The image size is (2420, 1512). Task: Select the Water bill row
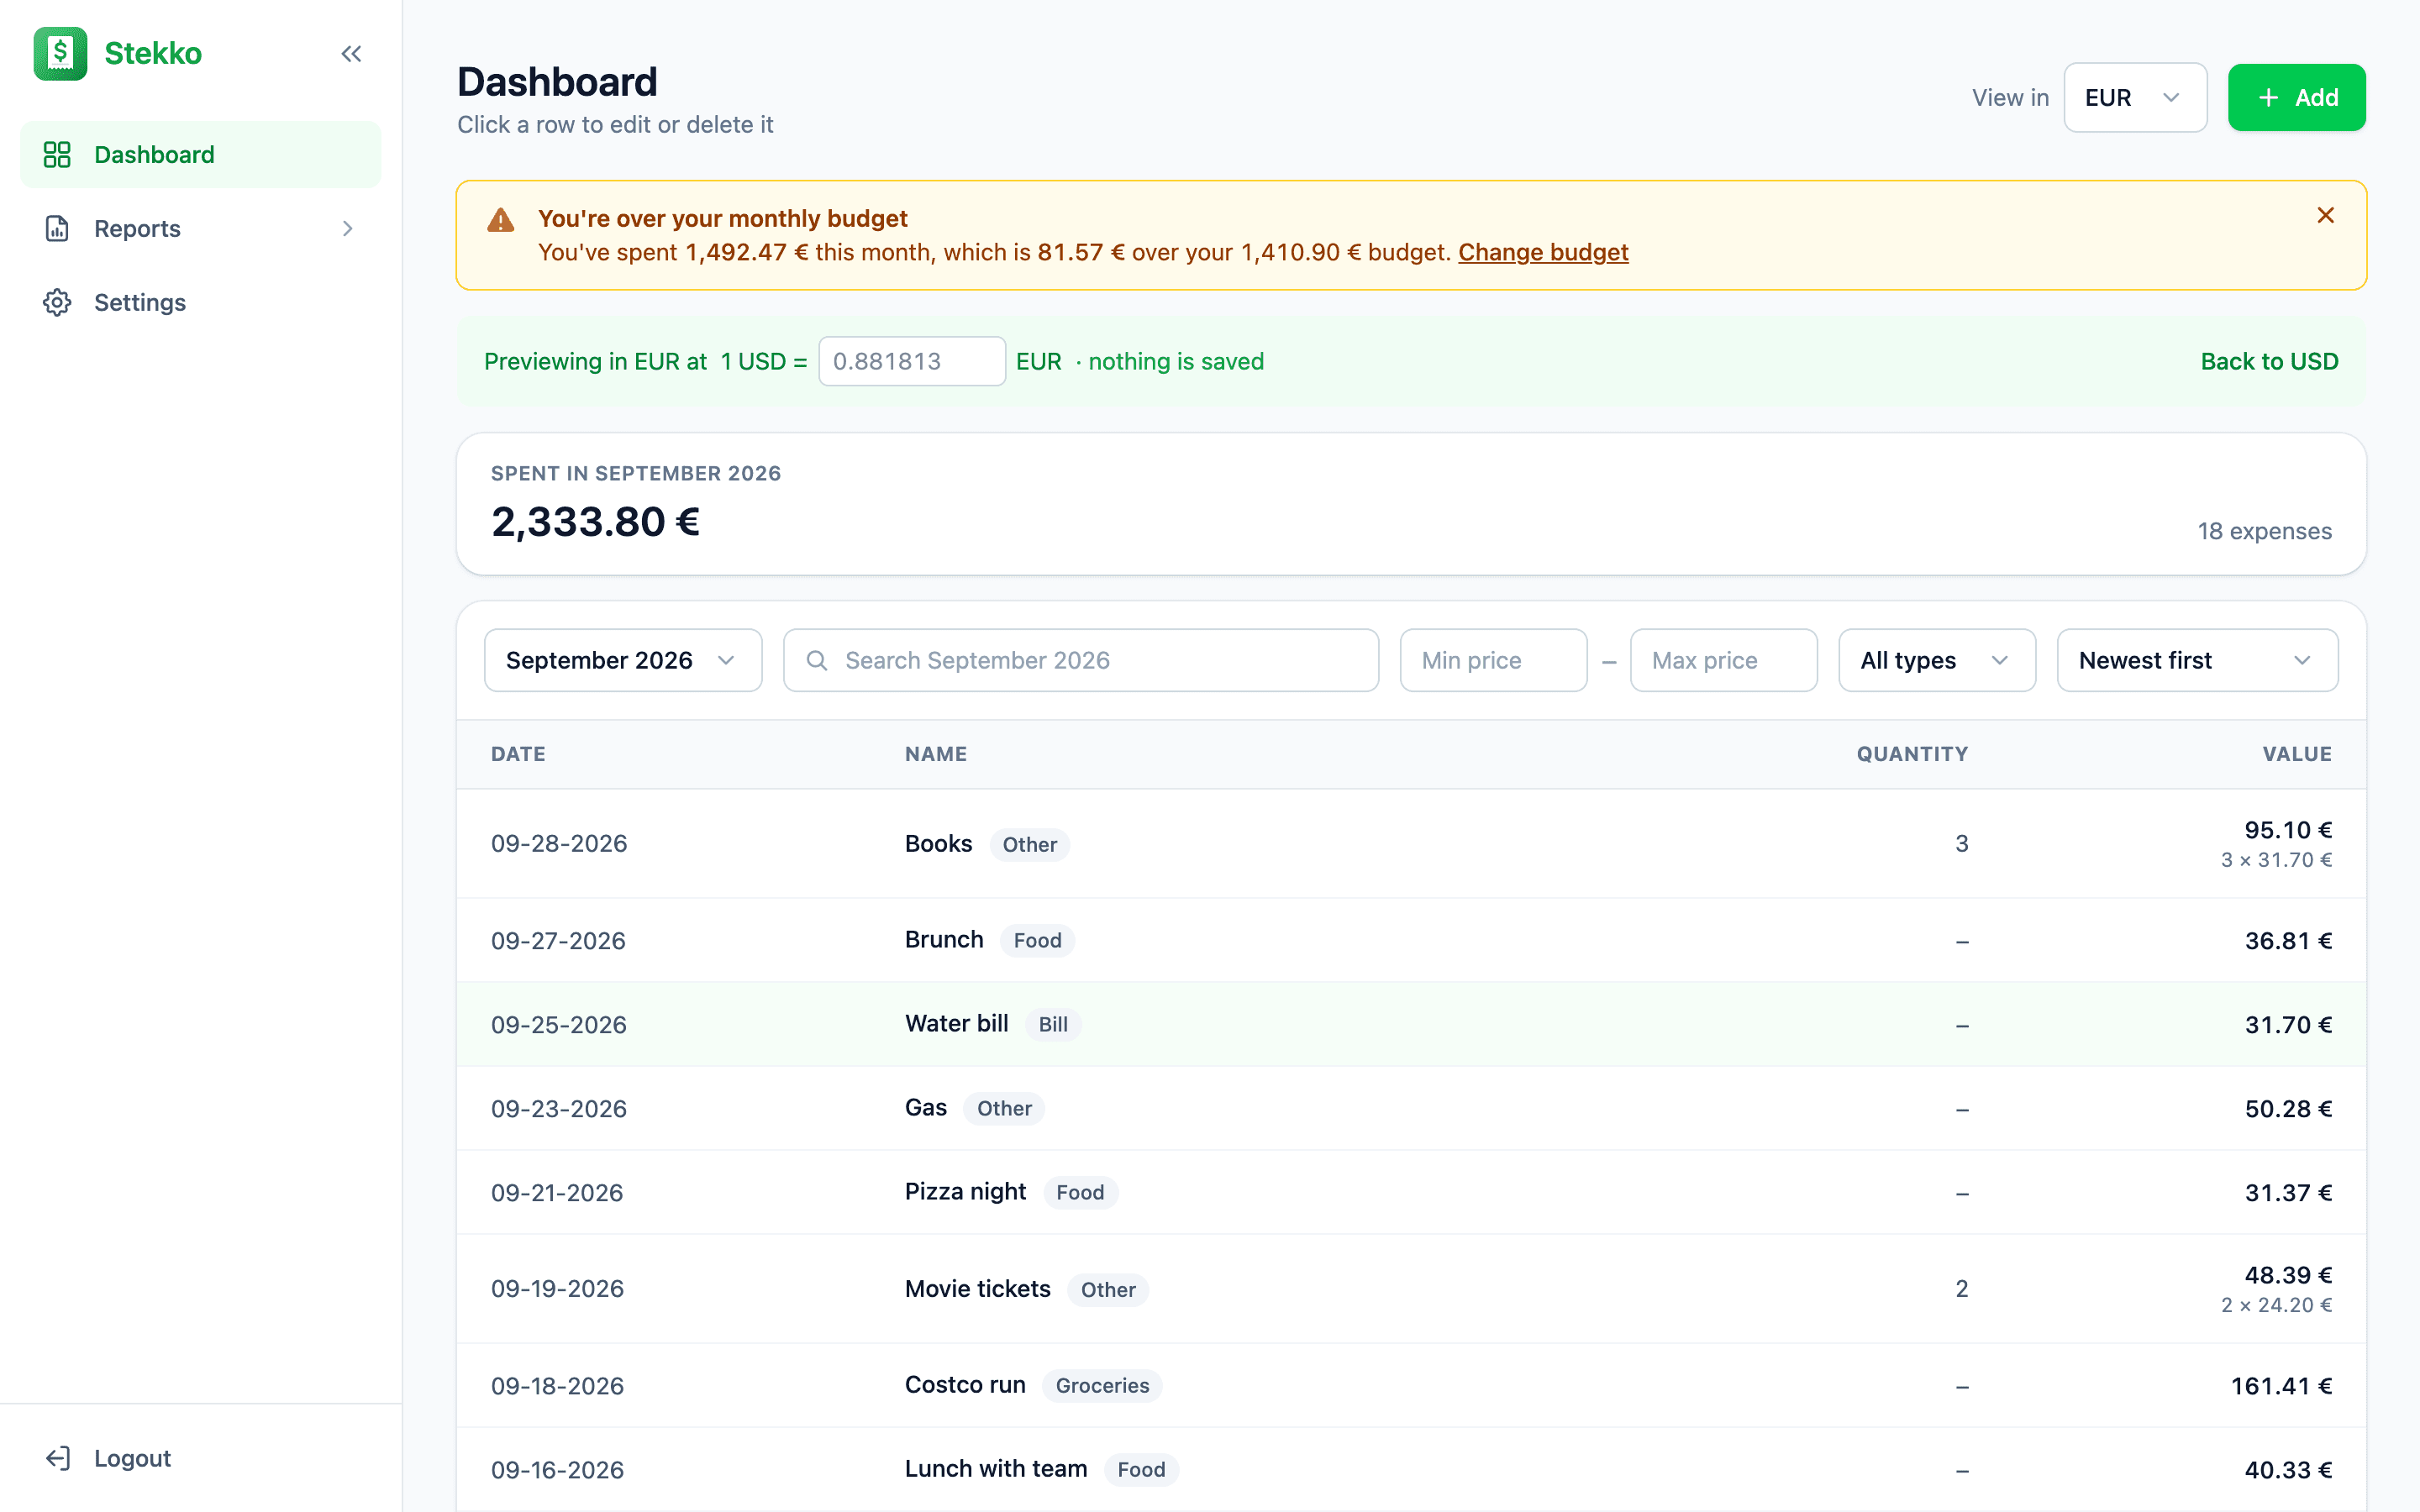[x=1411, y=1024]
